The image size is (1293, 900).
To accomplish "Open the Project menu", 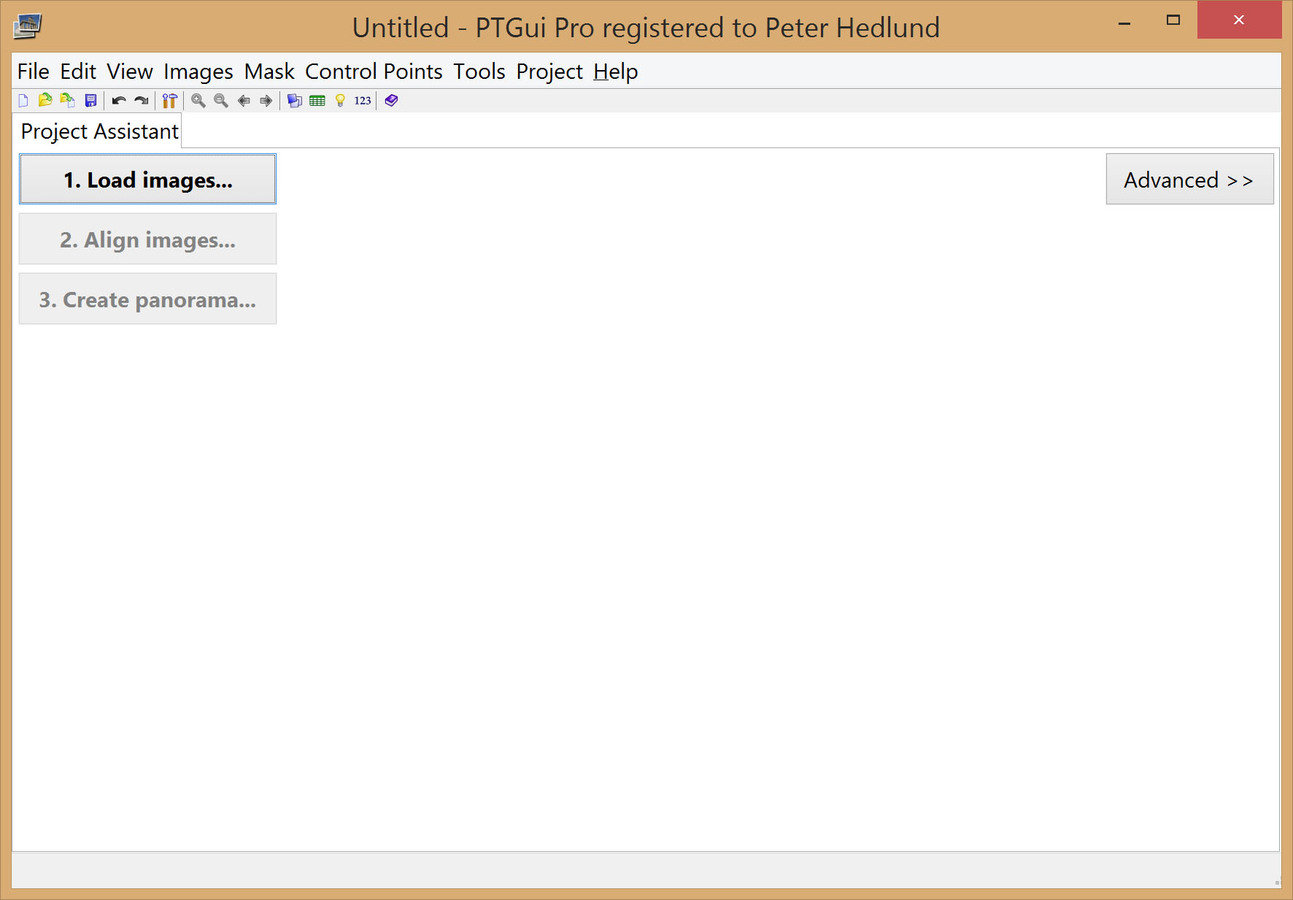I will click(549, 71).
